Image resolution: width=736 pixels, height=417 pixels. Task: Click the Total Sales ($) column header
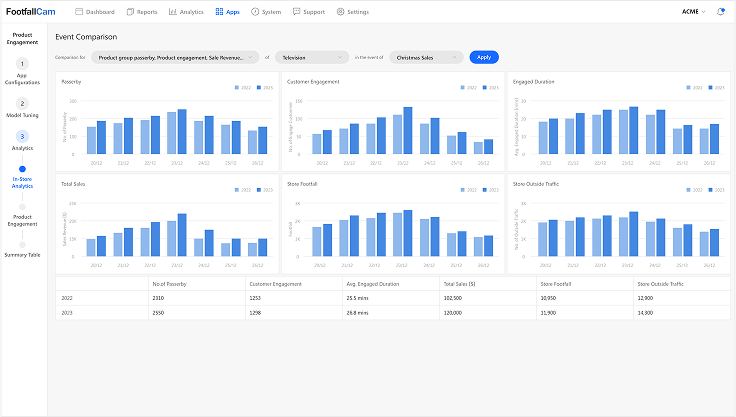pos(460,284)
